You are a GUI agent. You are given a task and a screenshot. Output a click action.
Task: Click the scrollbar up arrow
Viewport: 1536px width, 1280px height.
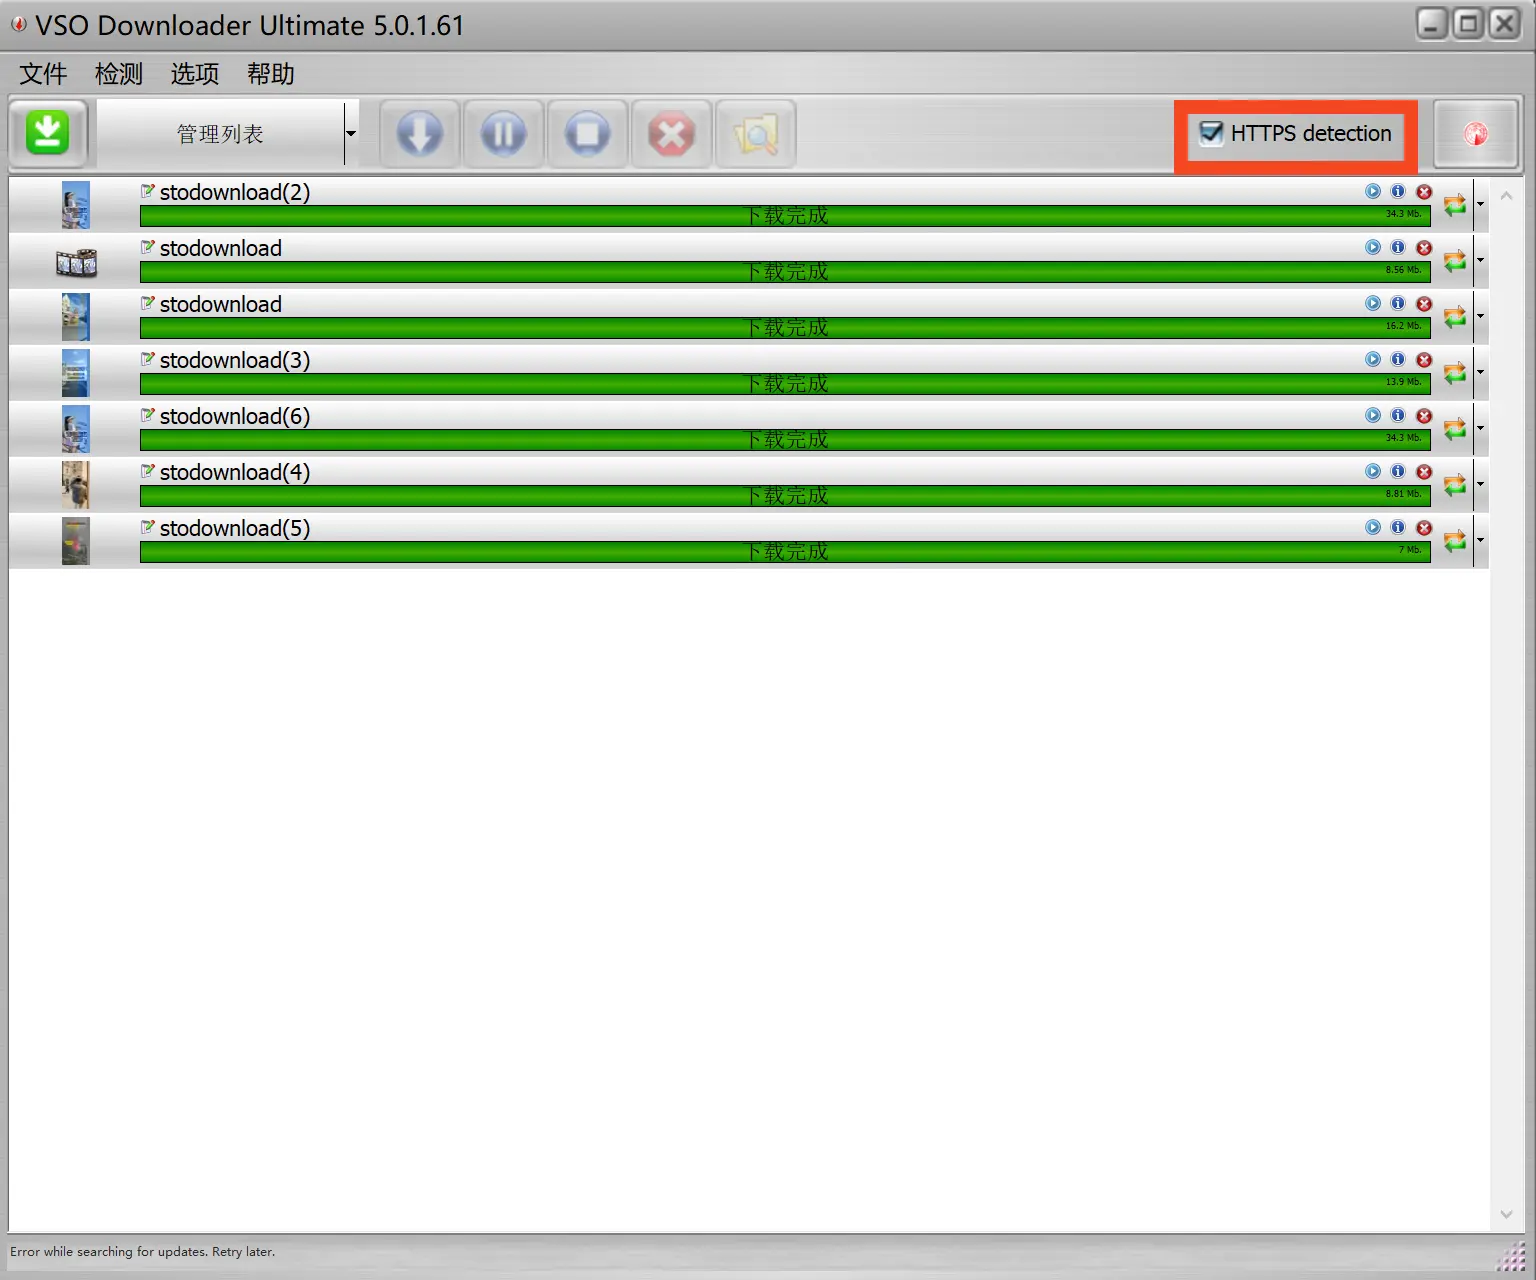point(1506,196)
